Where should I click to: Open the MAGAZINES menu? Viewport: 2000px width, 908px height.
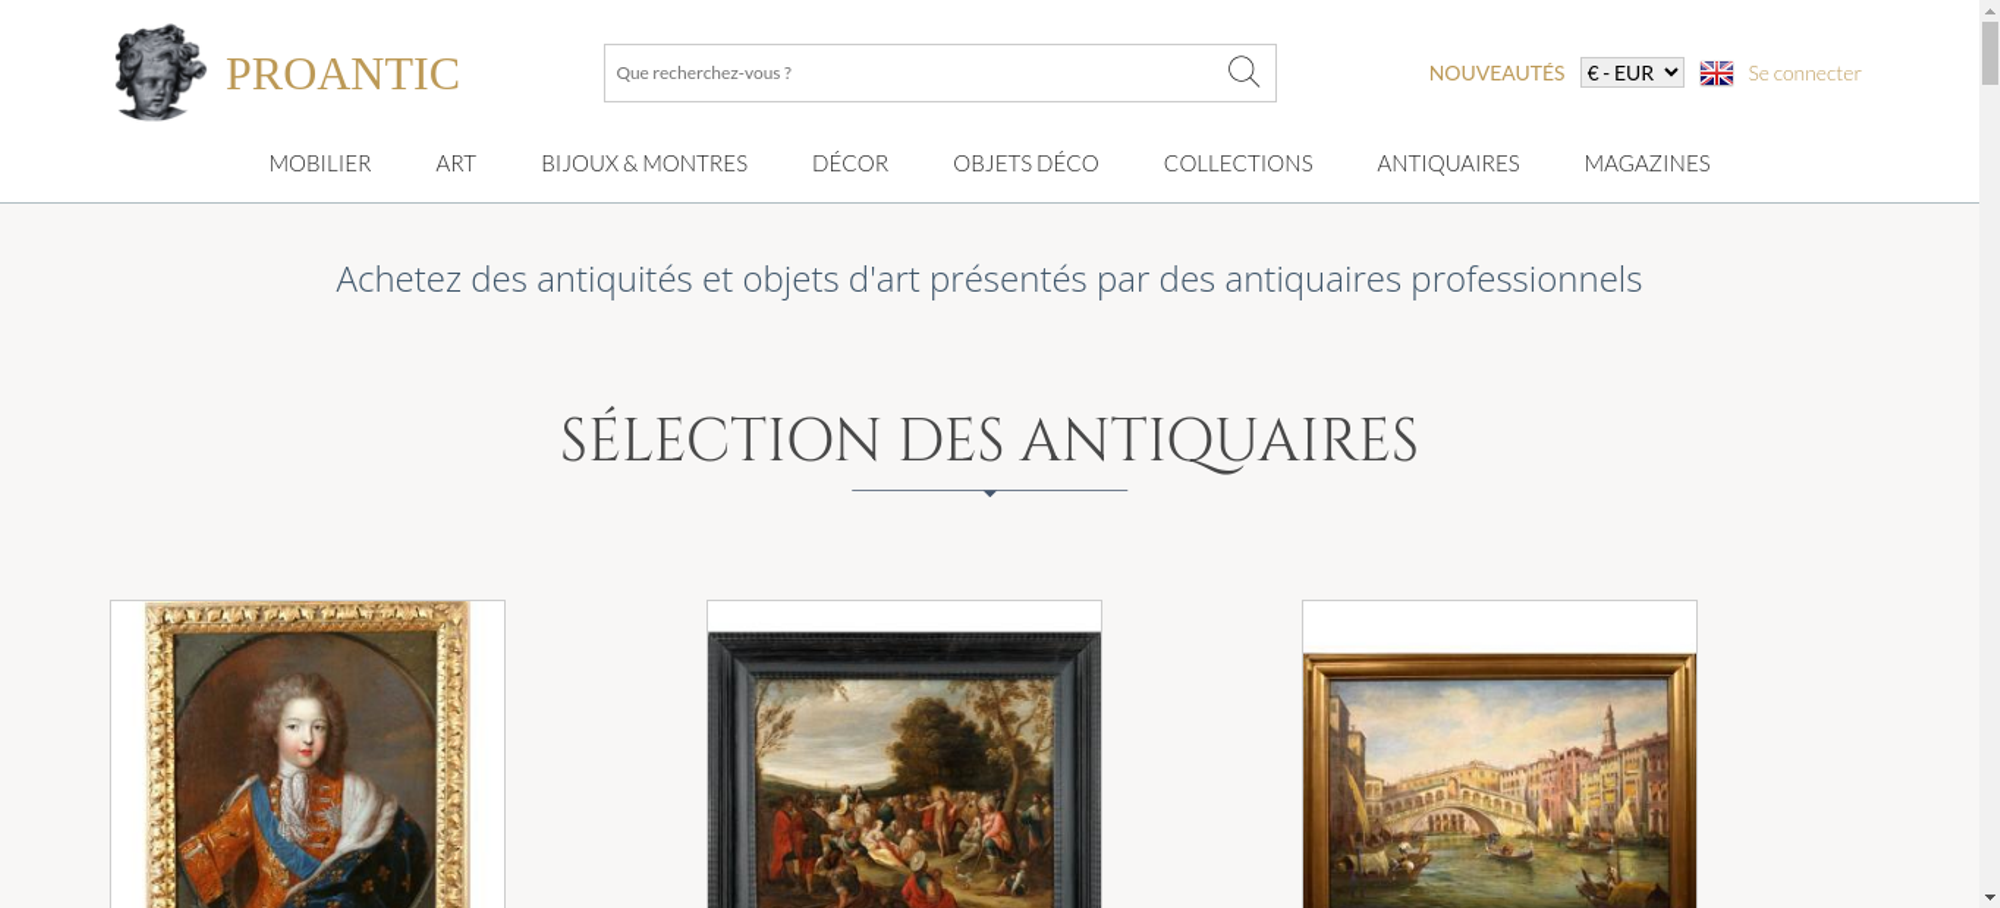1647,163
